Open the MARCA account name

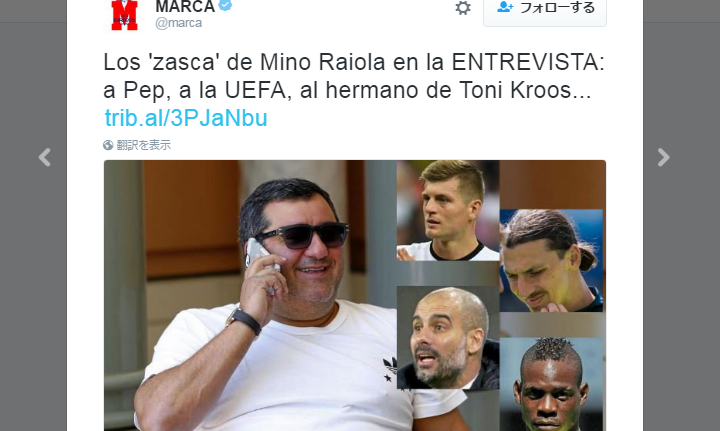point(185,6)
